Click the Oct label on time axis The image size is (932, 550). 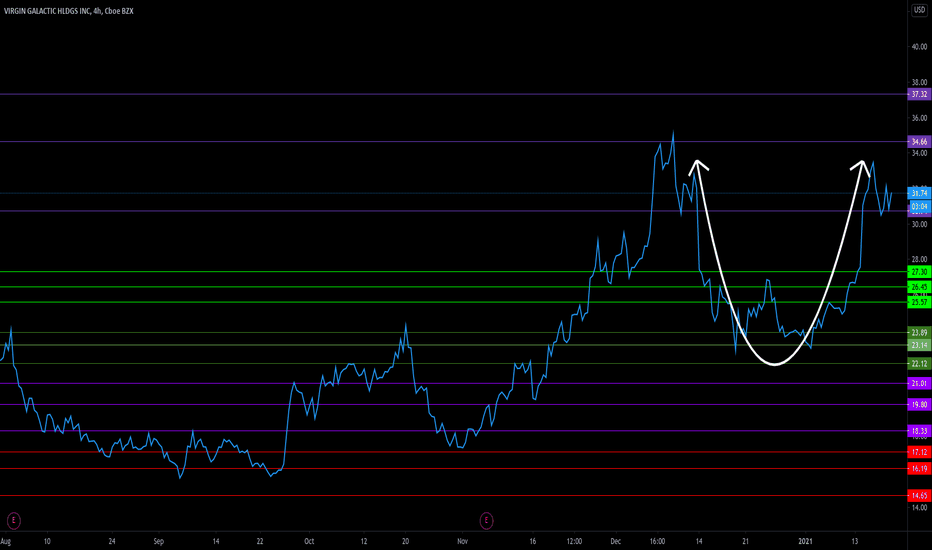click(308, 541)
